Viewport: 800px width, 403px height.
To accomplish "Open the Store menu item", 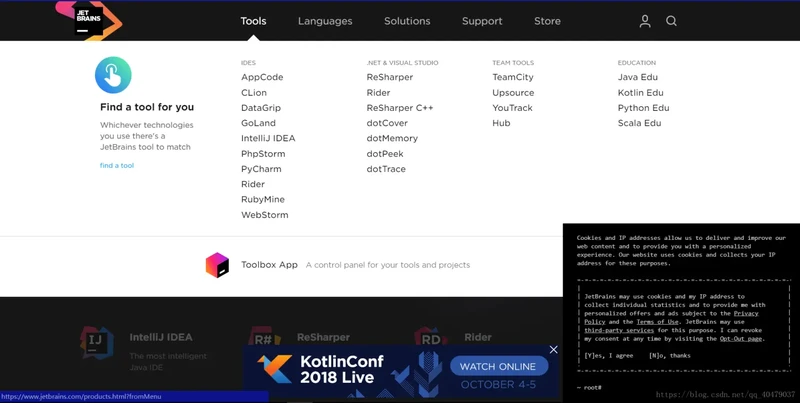I will point(547,21).
